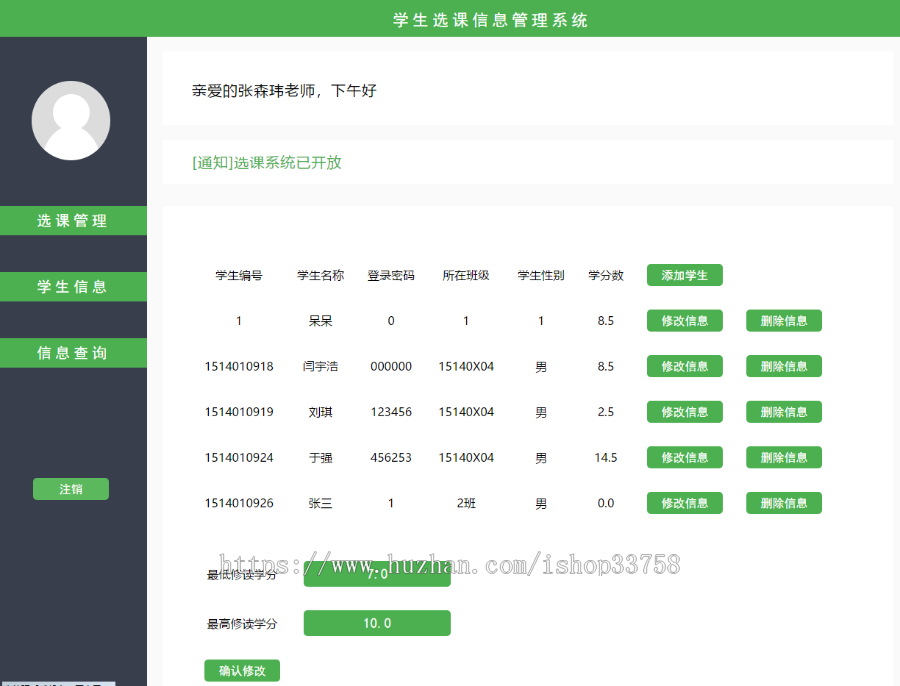Click the 确认修改 confirm button
The height and width of the screenshot is (686, 900).
pos(241,670)
